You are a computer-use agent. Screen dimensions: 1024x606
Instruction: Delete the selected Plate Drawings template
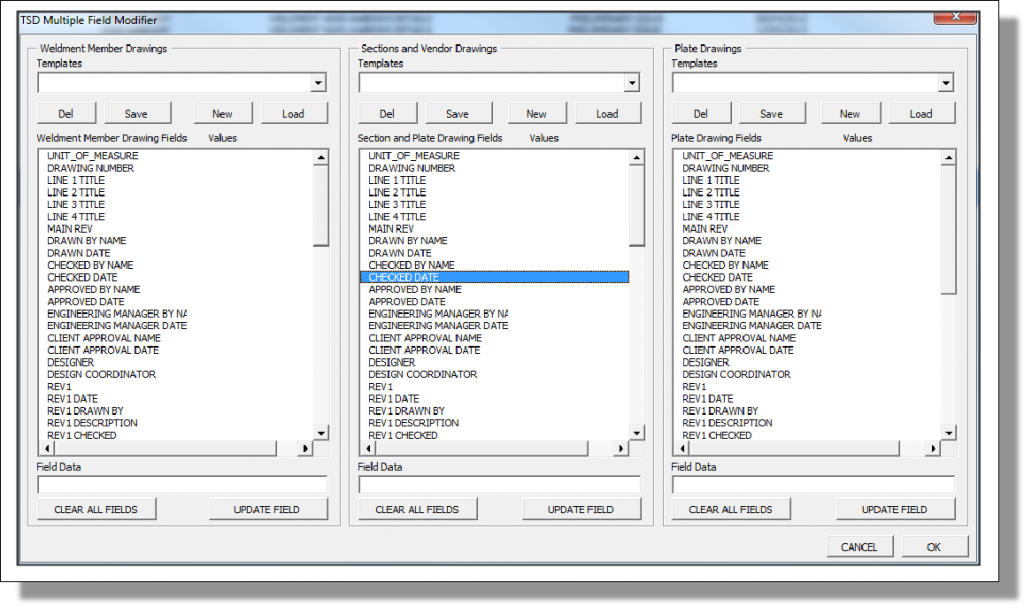pyautogui.click(x=701, y=112)
